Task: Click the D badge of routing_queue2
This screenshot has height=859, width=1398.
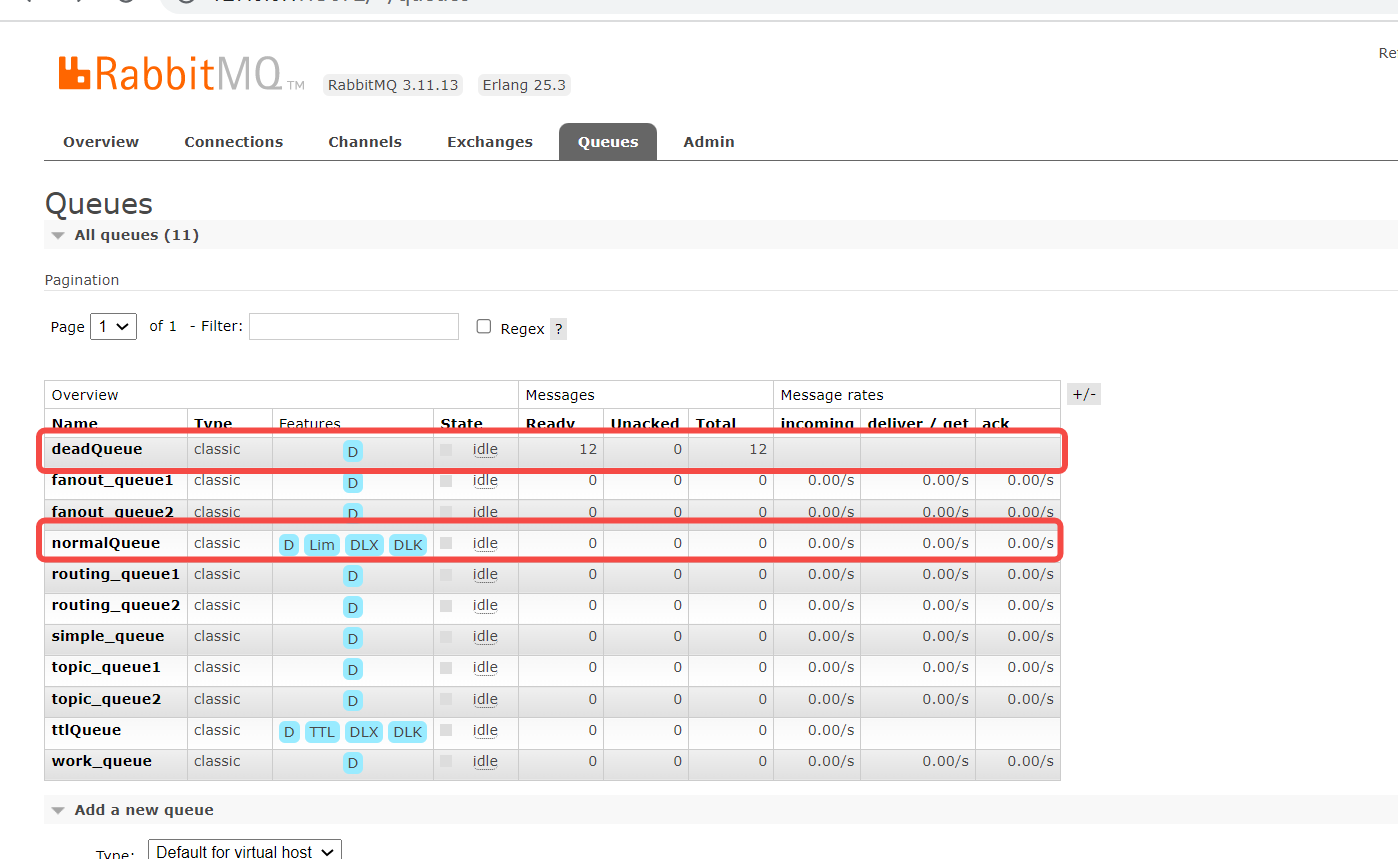Action: pos(352,607)
